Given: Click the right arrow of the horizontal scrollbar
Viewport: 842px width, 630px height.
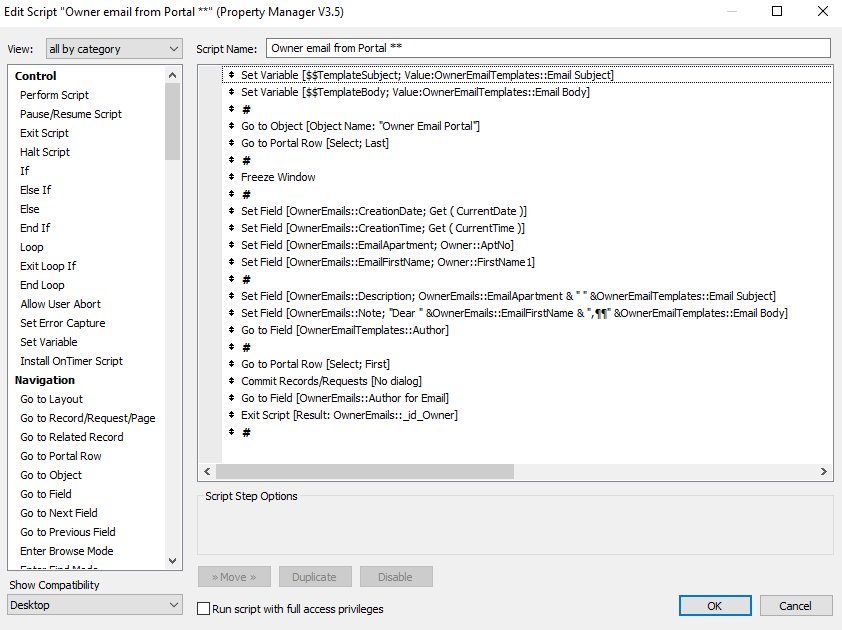Looking at the screenshot, I should (824, 472).
